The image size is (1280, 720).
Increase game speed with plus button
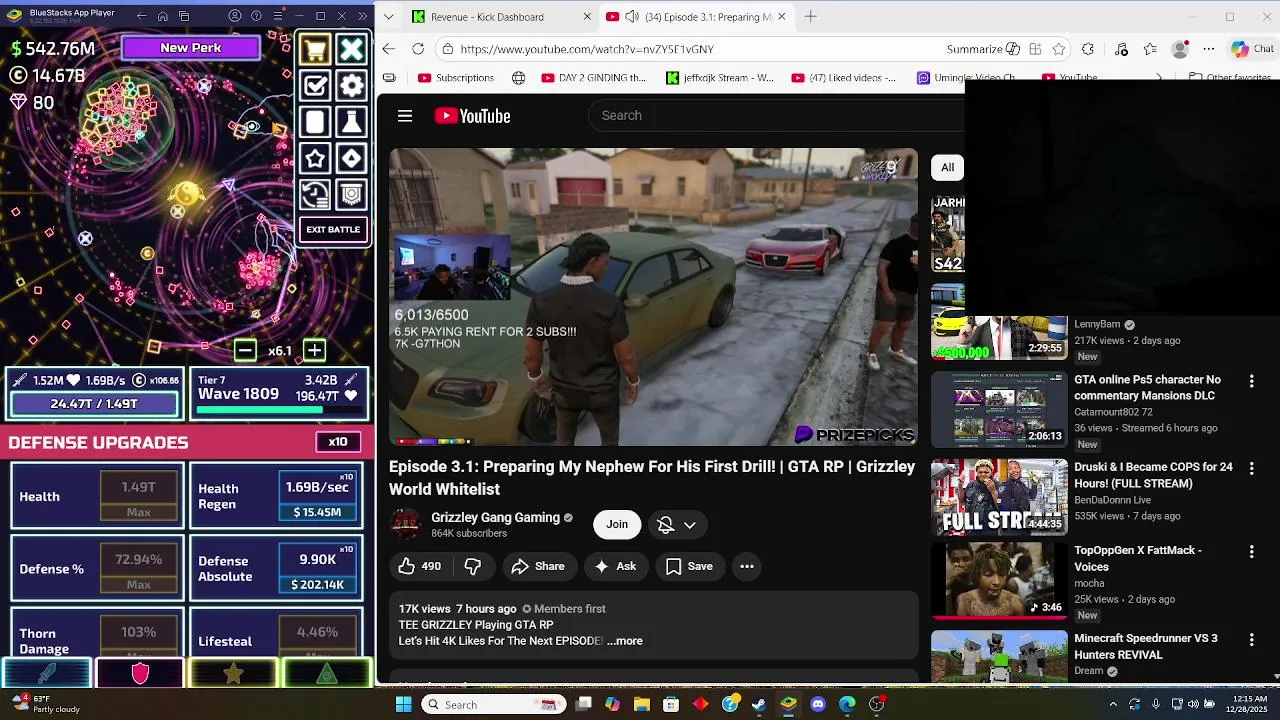coord(314,350)
